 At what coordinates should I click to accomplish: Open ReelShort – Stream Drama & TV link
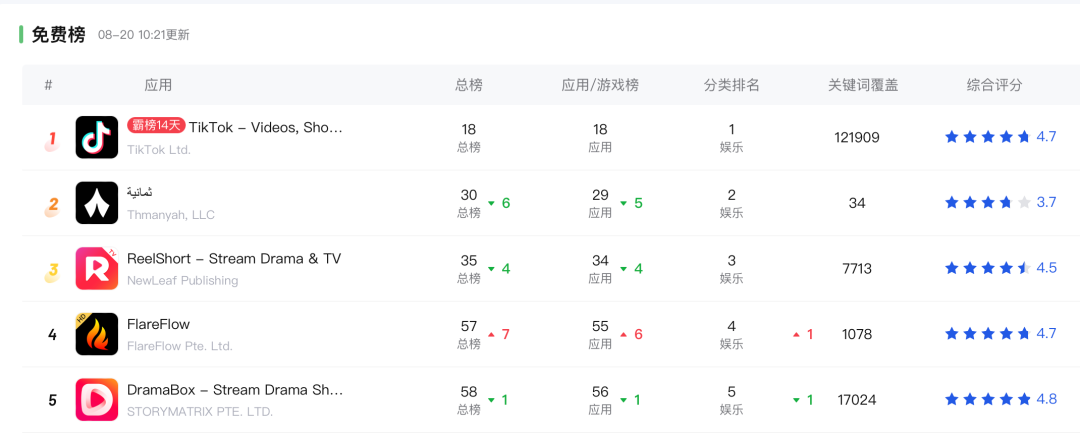point(234,259)
